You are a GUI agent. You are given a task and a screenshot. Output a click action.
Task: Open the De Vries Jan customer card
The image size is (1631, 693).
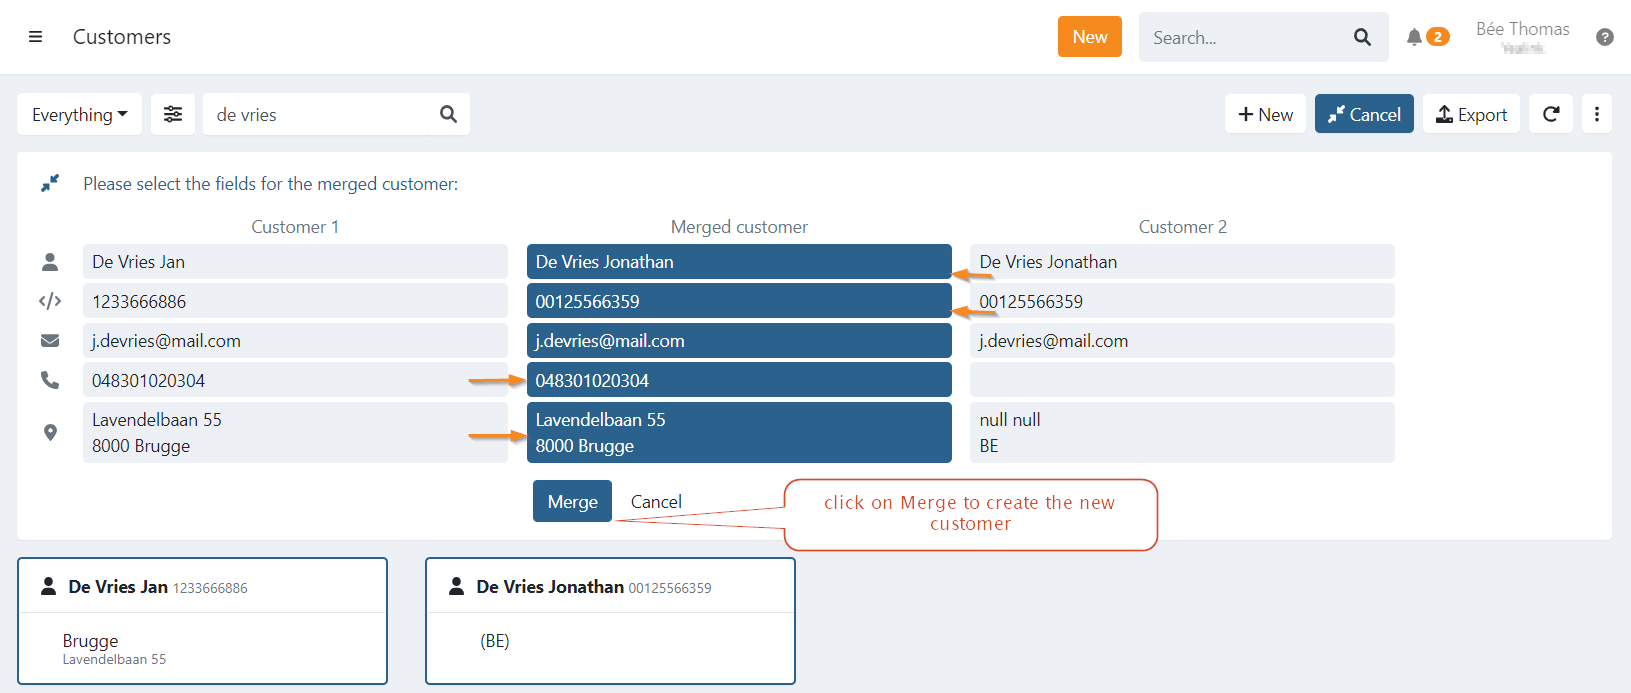[202, 620]
